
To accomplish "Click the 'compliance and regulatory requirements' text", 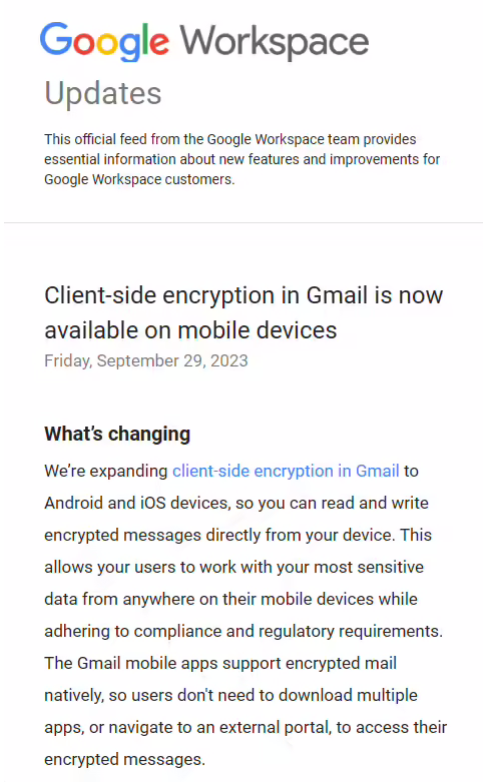I will 288,631.
